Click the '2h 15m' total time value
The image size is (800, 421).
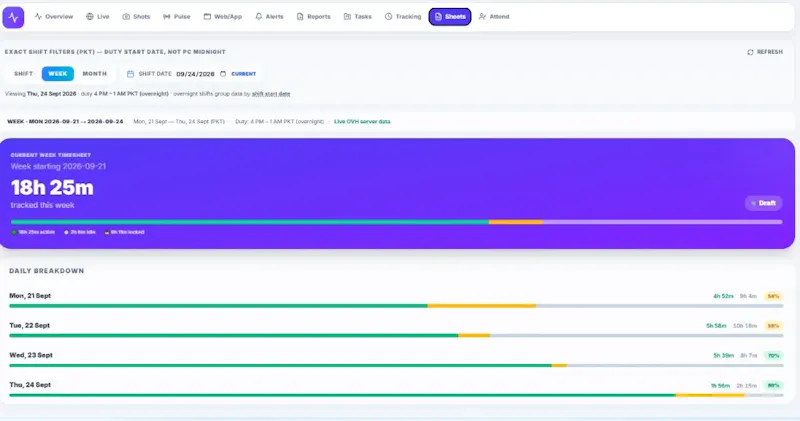746,386
